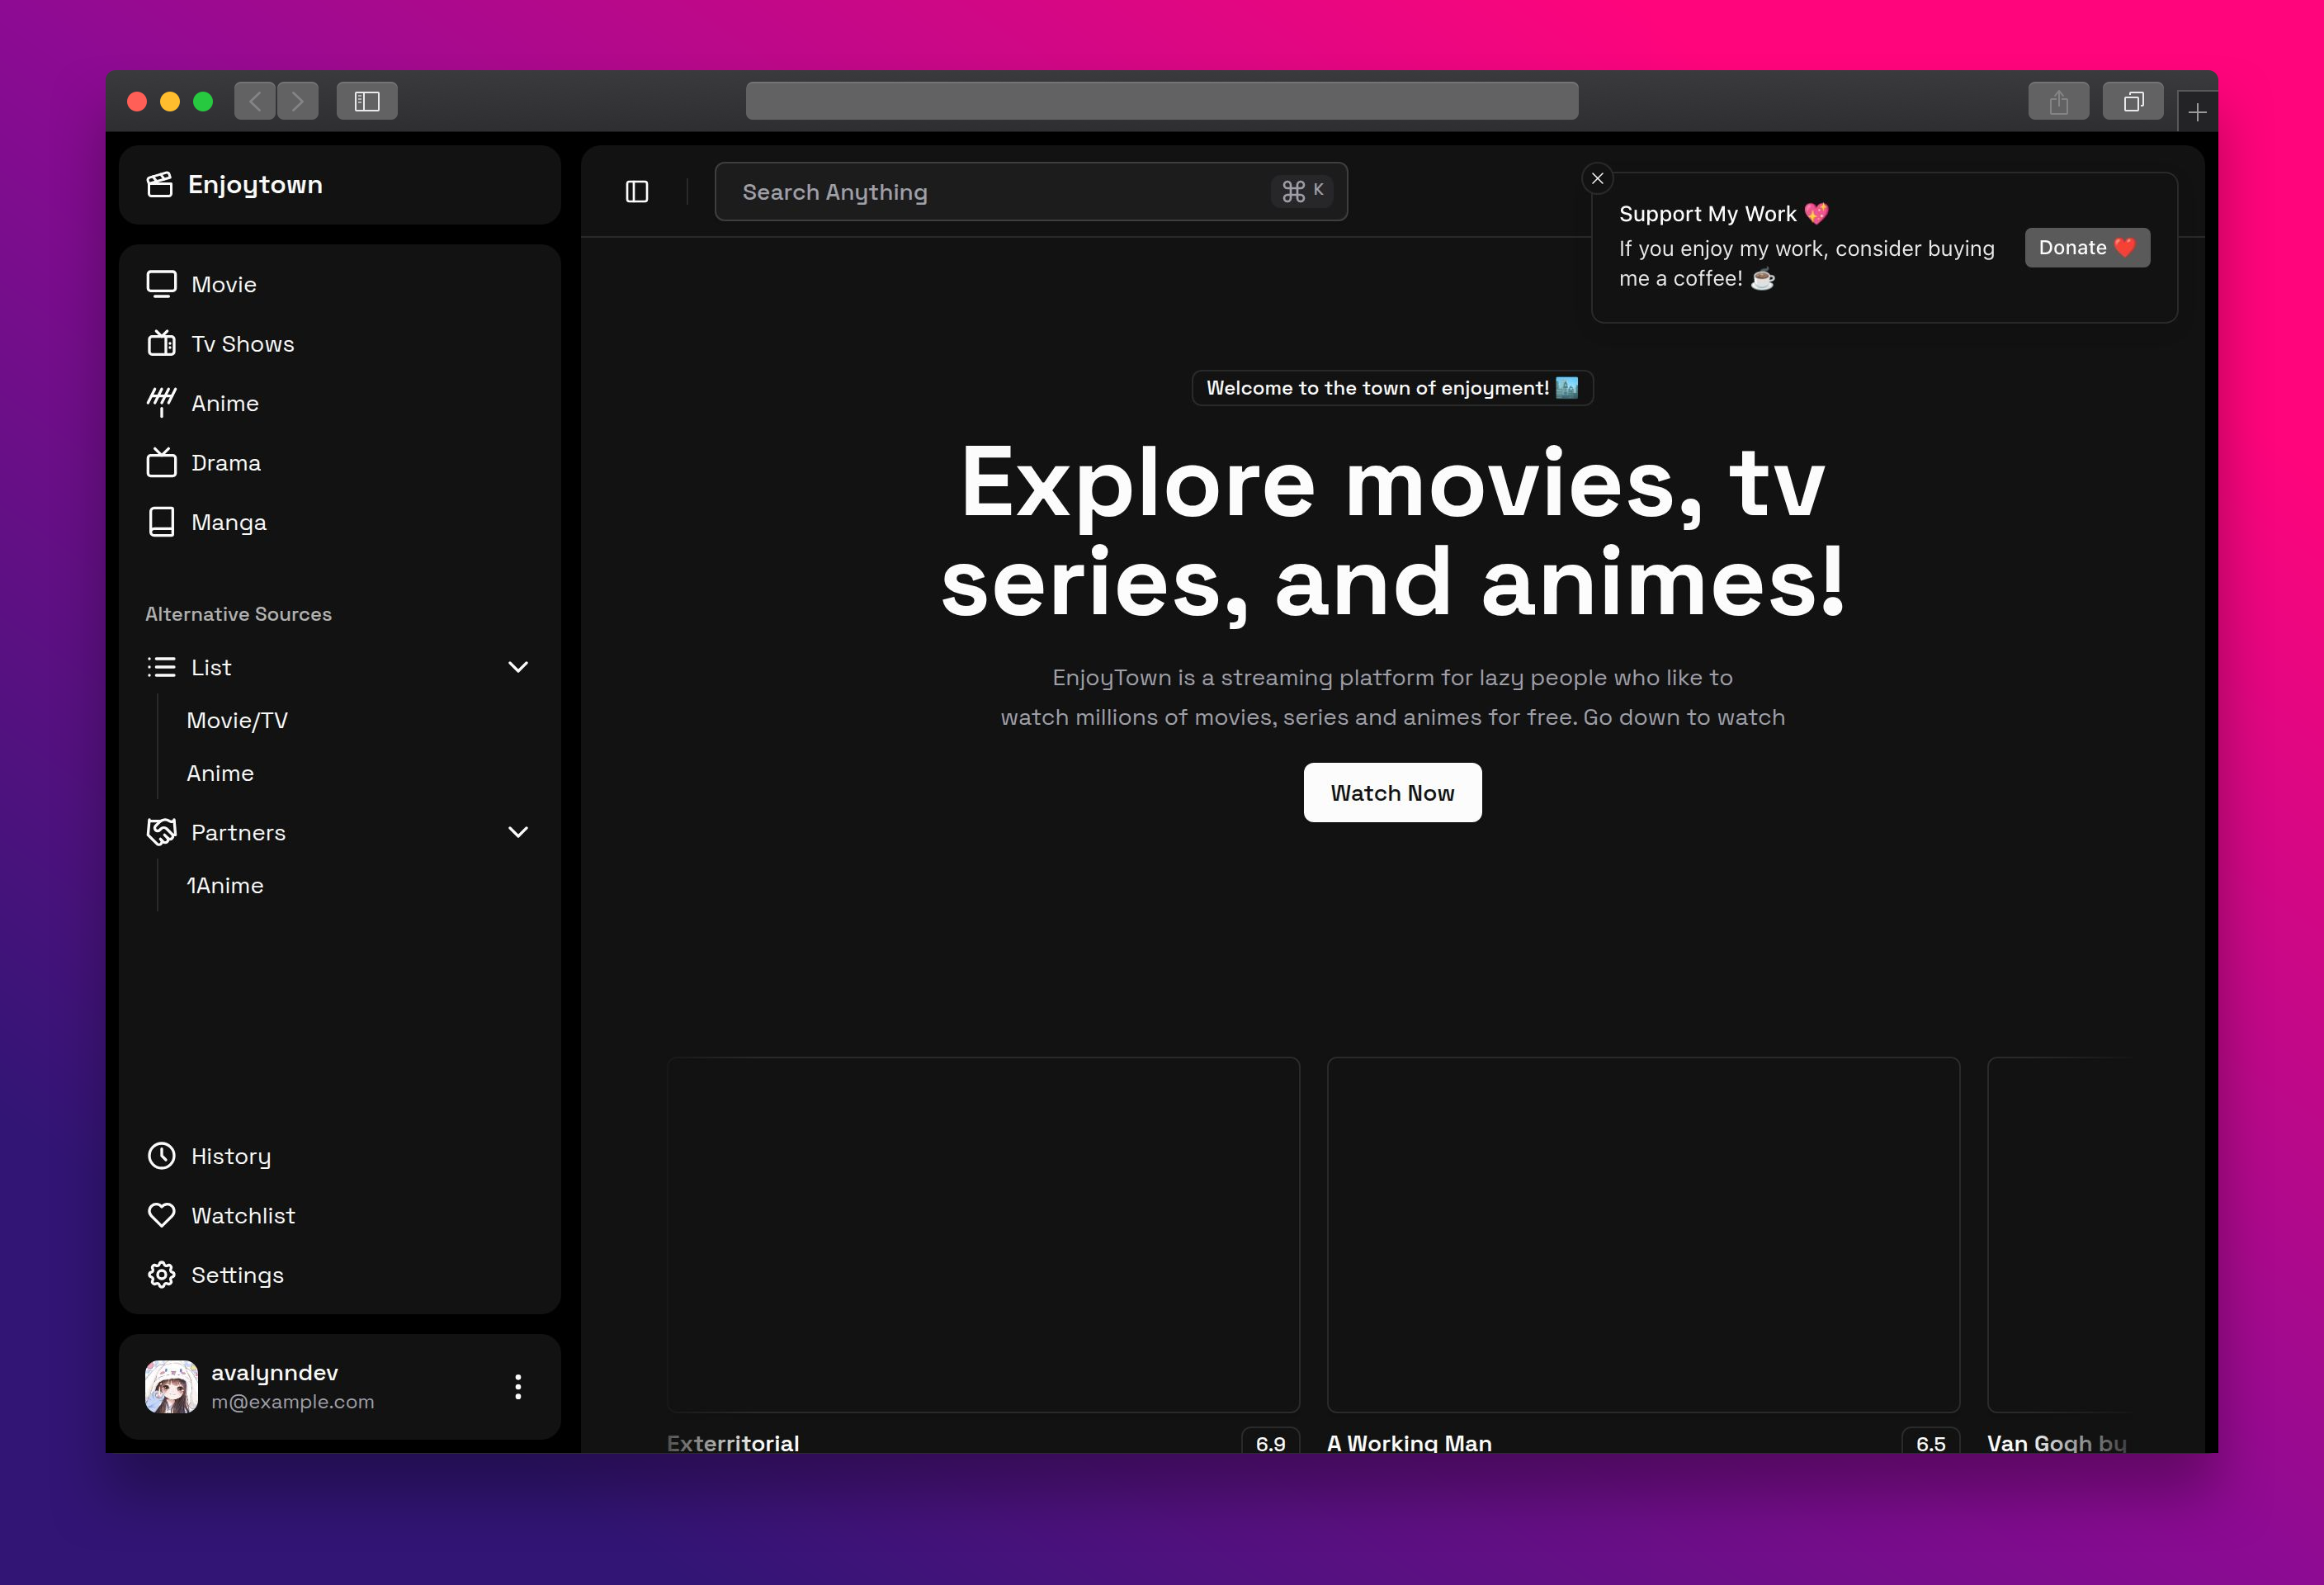Collapse the List section chevron
The image size is (2324, 1585).
518,667
